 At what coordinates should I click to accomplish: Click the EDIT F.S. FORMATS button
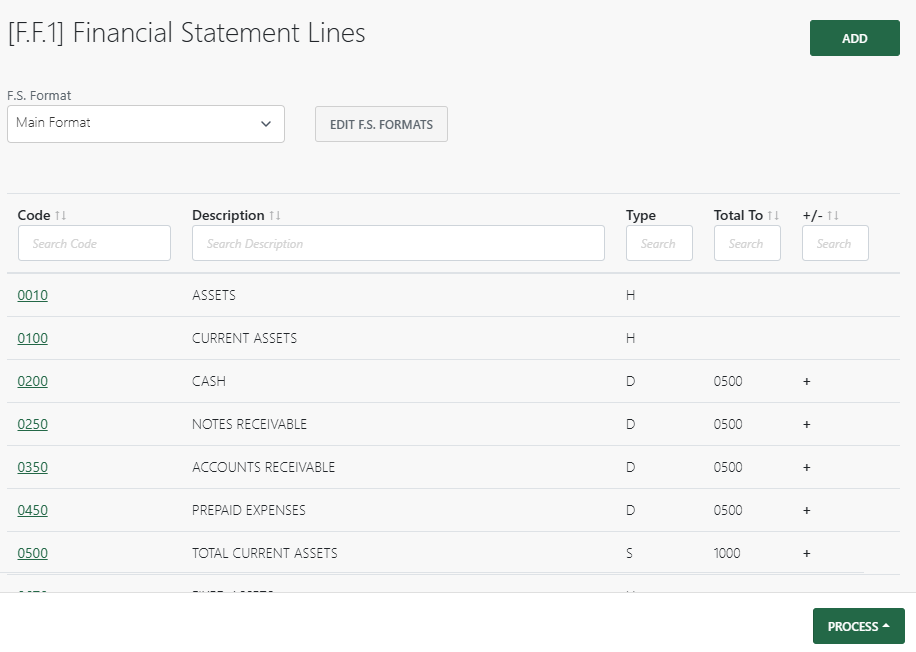[x=381, y=124]
